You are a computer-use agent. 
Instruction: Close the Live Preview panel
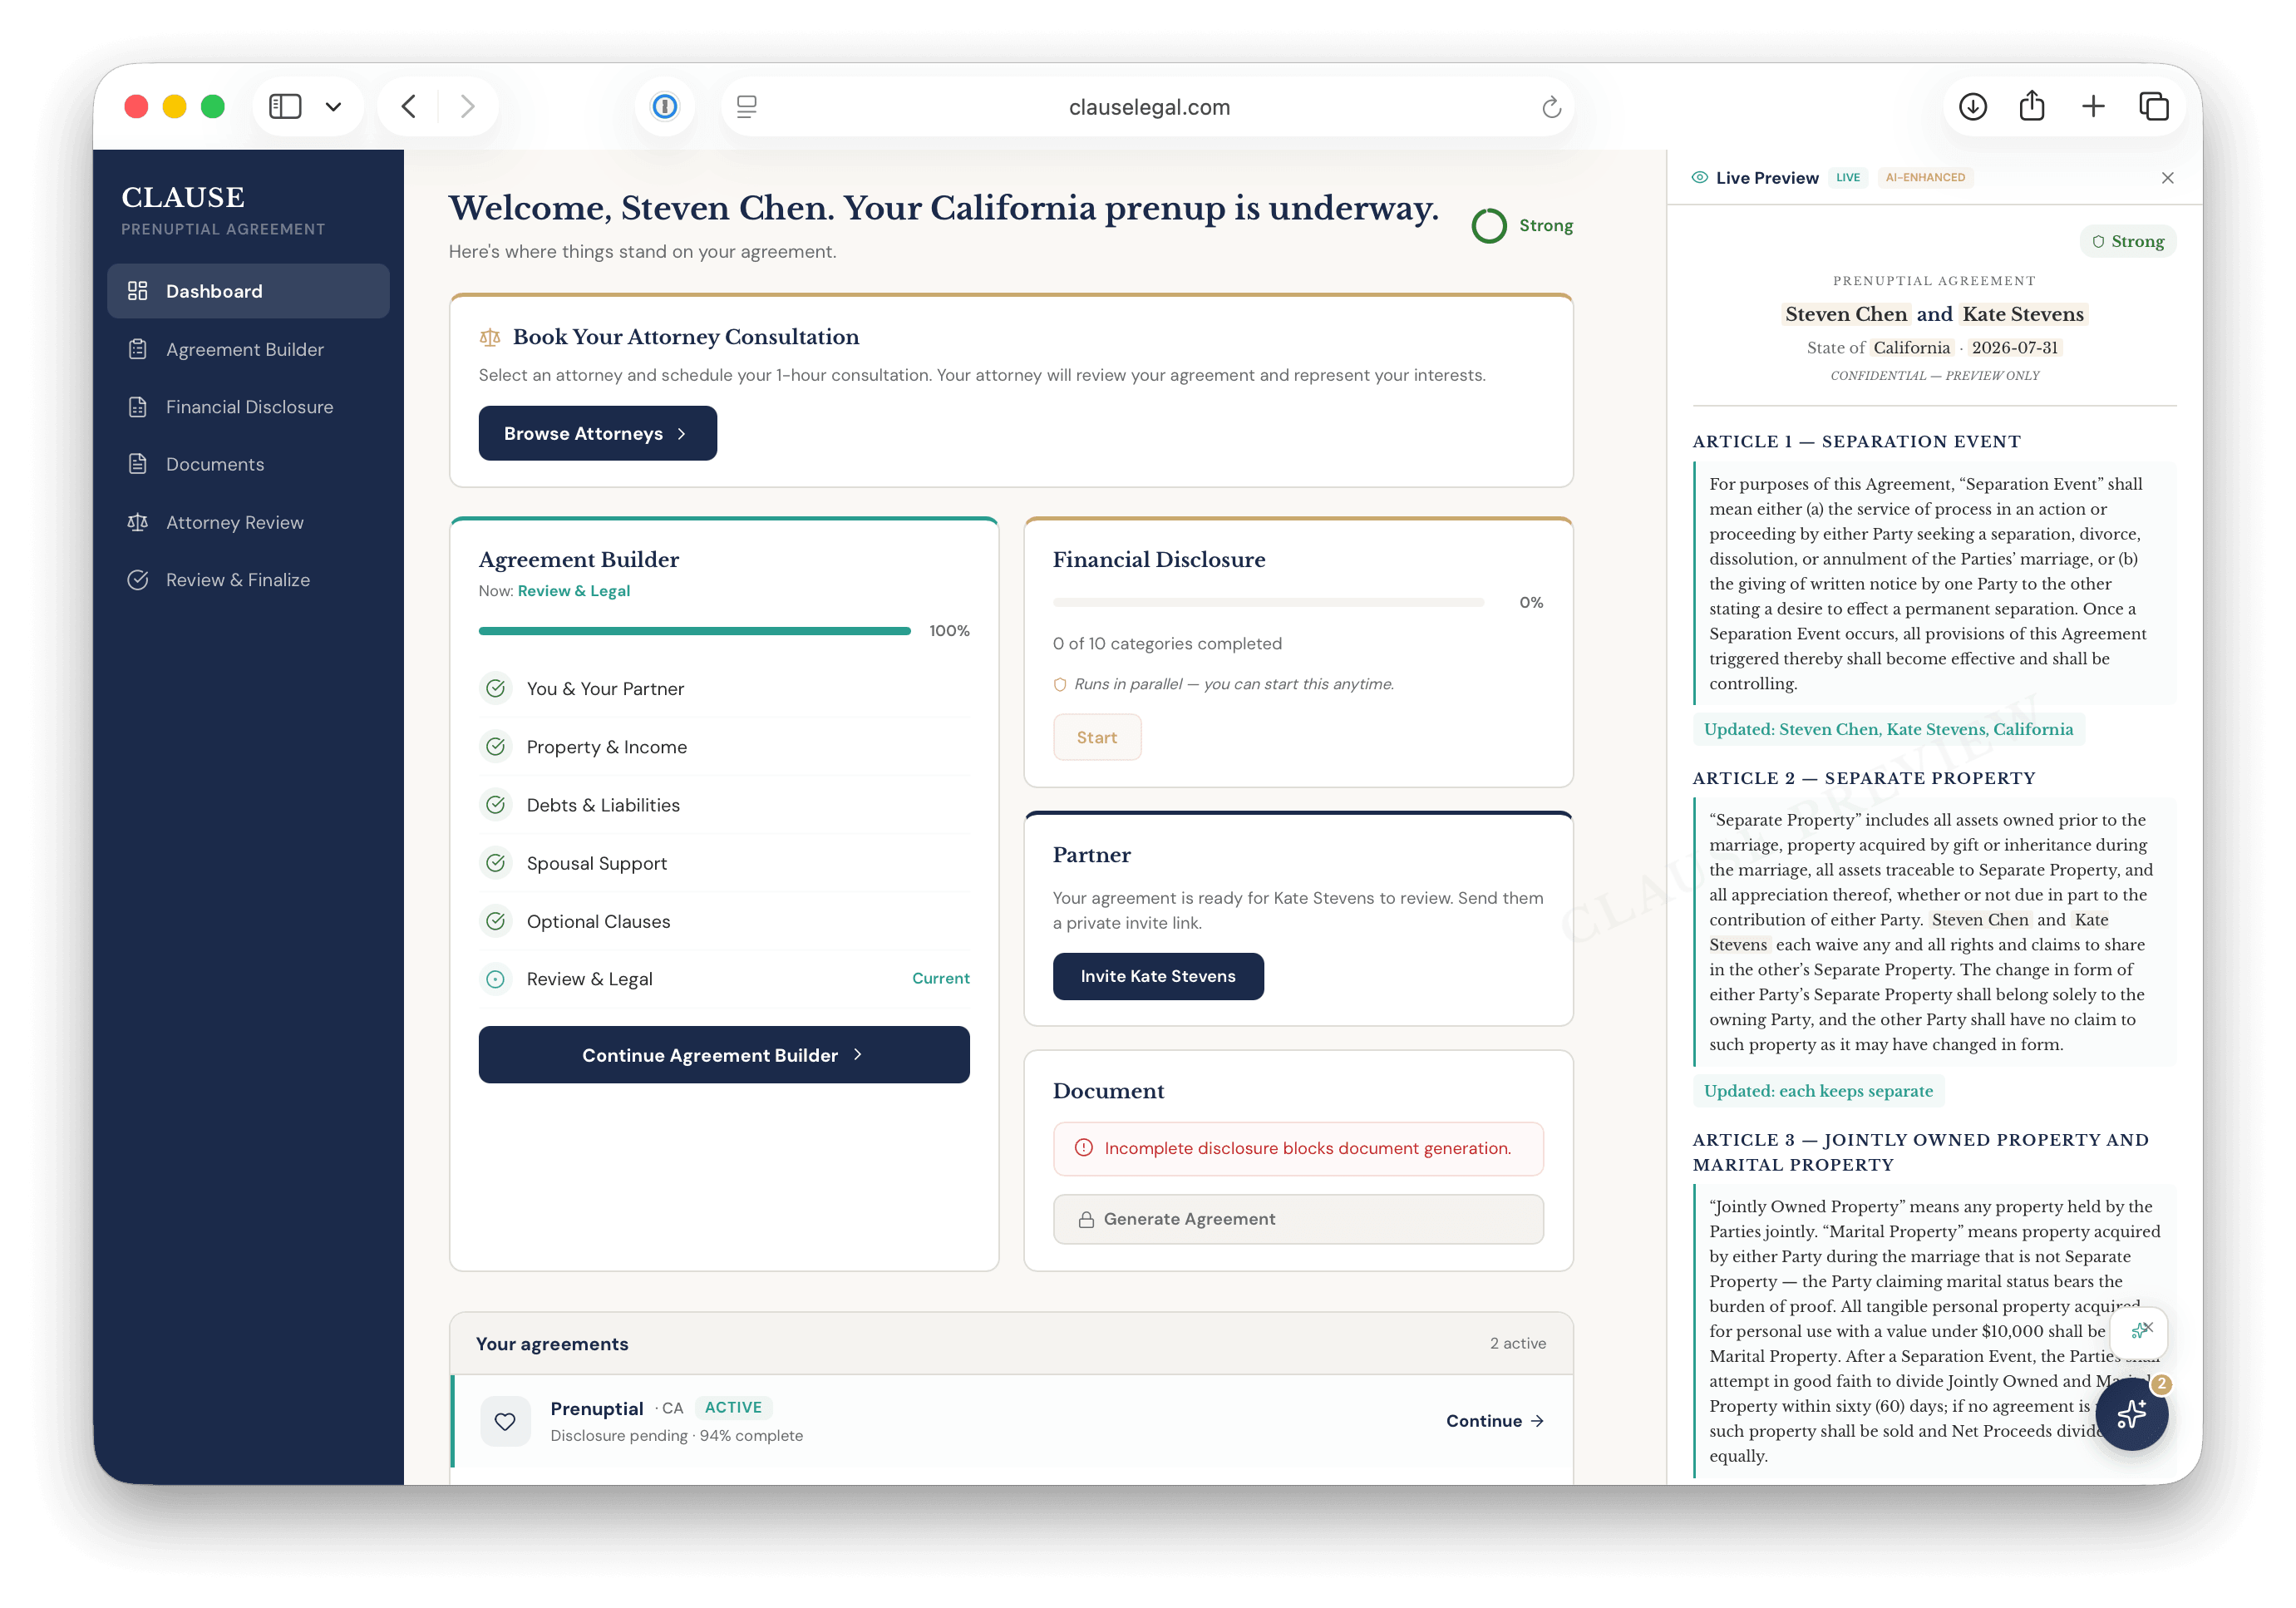point(2167,178)
